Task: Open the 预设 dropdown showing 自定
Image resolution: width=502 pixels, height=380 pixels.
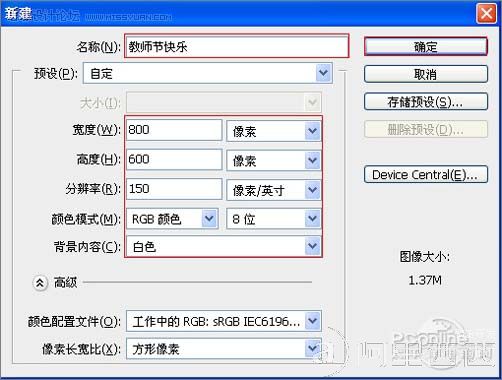Action: click(x=208, y=73)
